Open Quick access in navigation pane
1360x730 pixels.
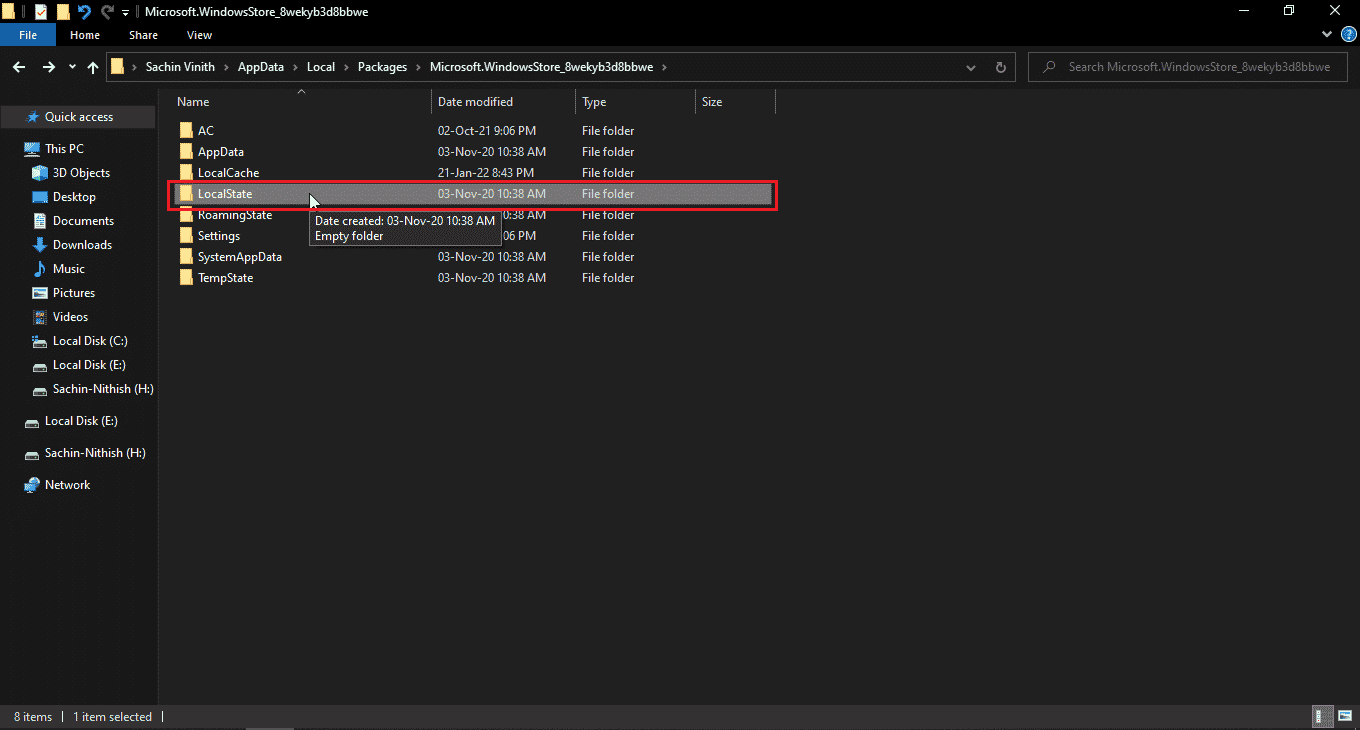pos(78,117)
